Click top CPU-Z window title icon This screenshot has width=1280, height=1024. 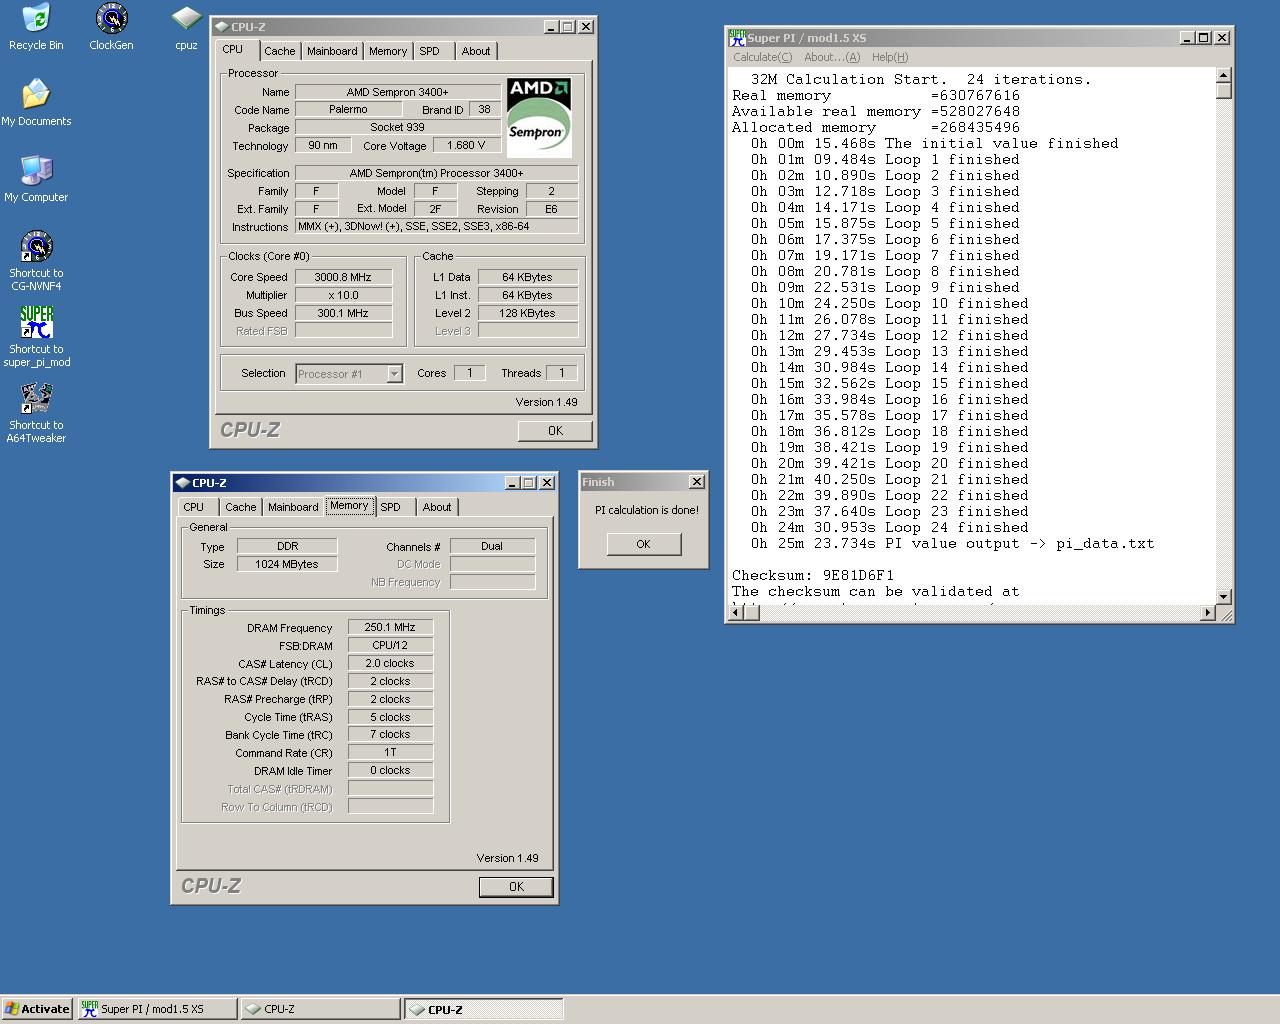click(x=222, y=27)
